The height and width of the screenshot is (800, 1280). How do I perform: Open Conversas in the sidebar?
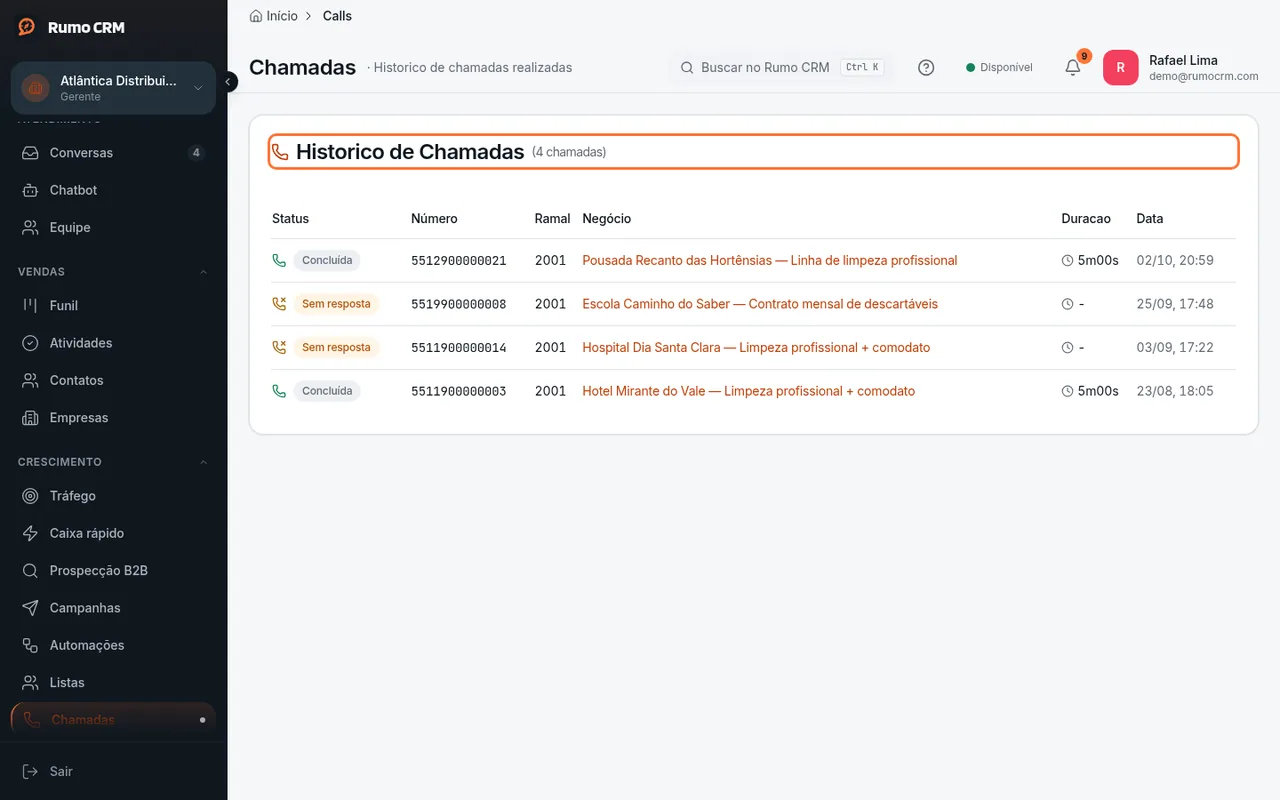[x=113, y=153]
